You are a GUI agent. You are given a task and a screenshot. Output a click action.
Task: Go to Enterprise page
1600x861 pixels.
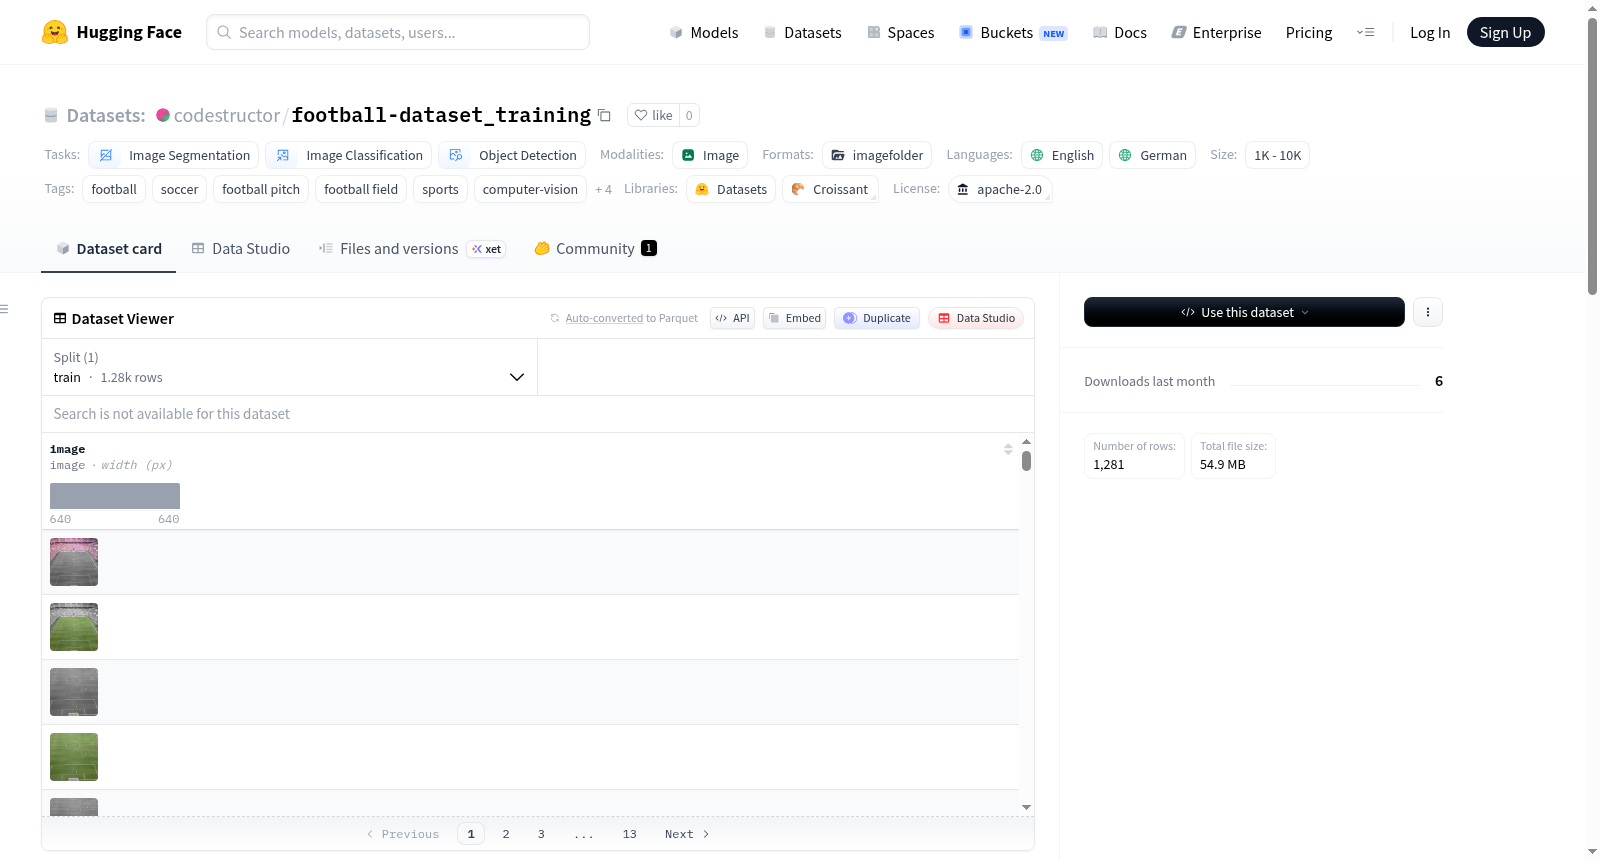pos(1216,32)
